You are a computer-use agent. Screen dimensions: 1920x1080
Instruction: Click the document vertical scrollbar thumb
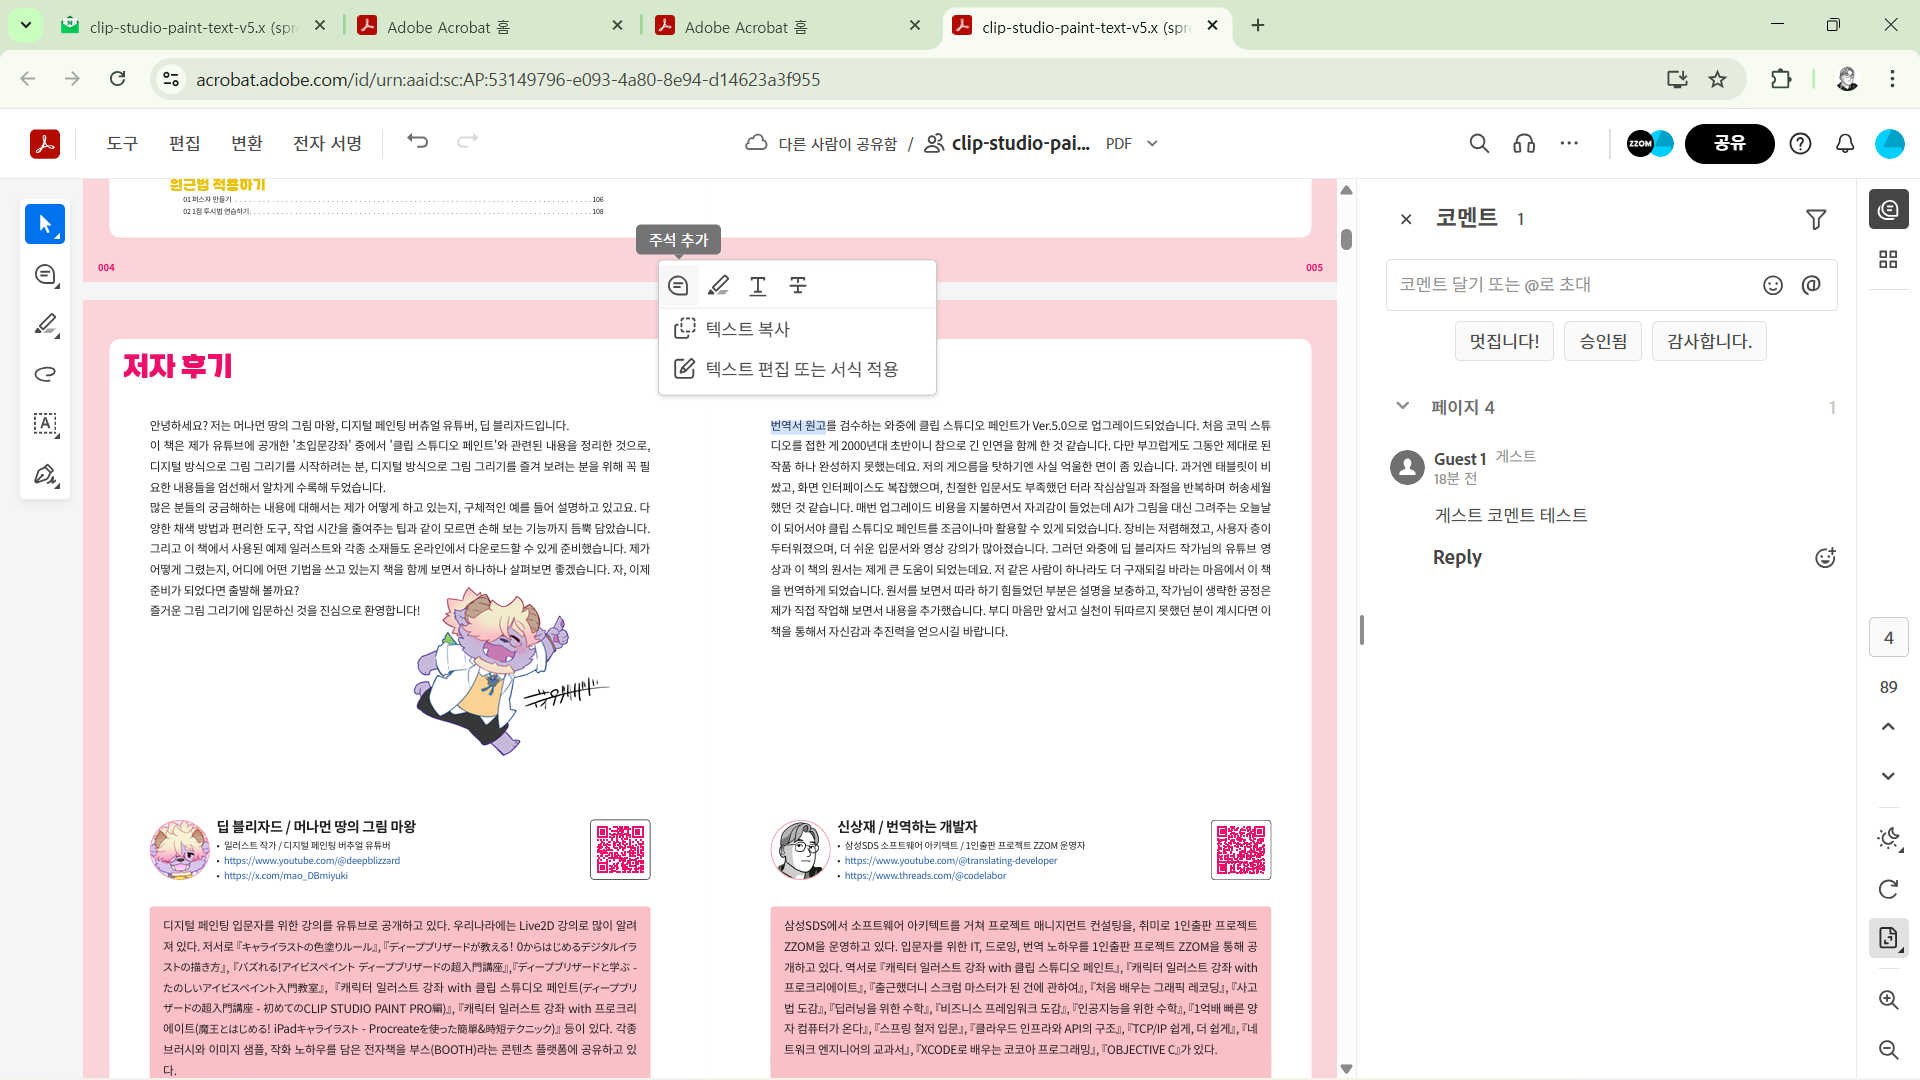point(1346,239)
